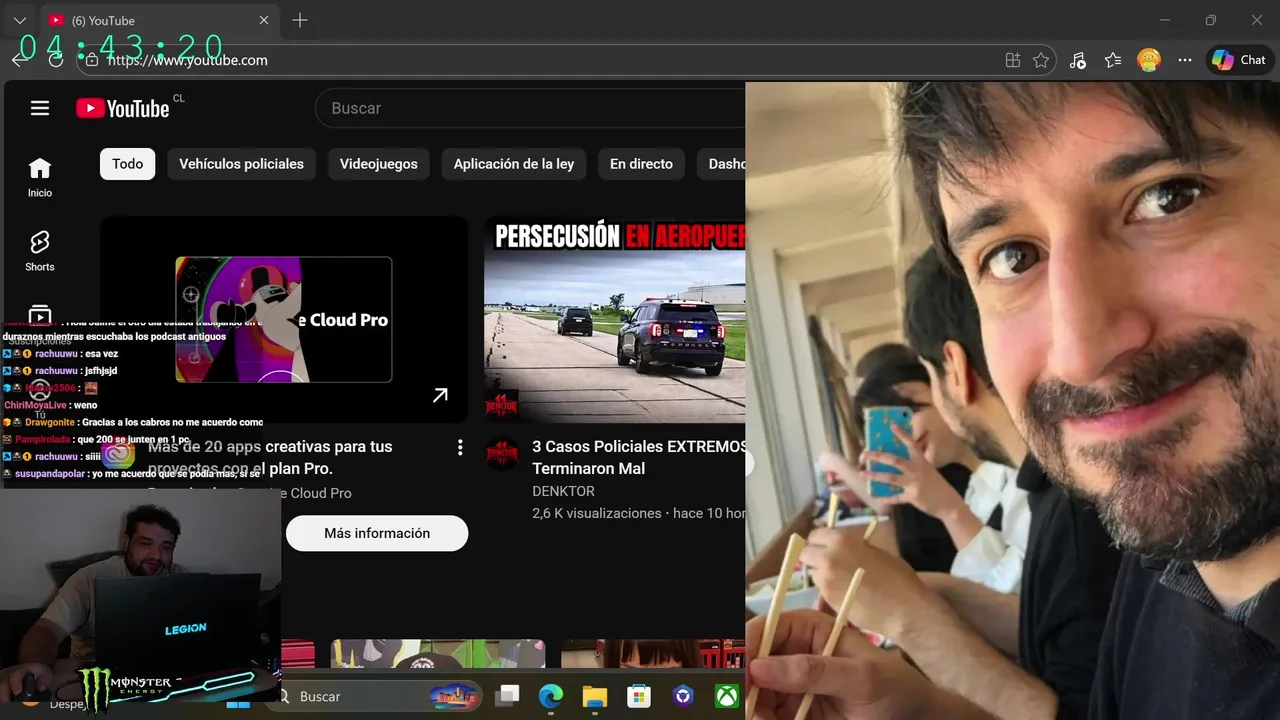Click the DENKTOR channel avatar
Screen dimensions: 1280x720
click(x=502, y=452)
